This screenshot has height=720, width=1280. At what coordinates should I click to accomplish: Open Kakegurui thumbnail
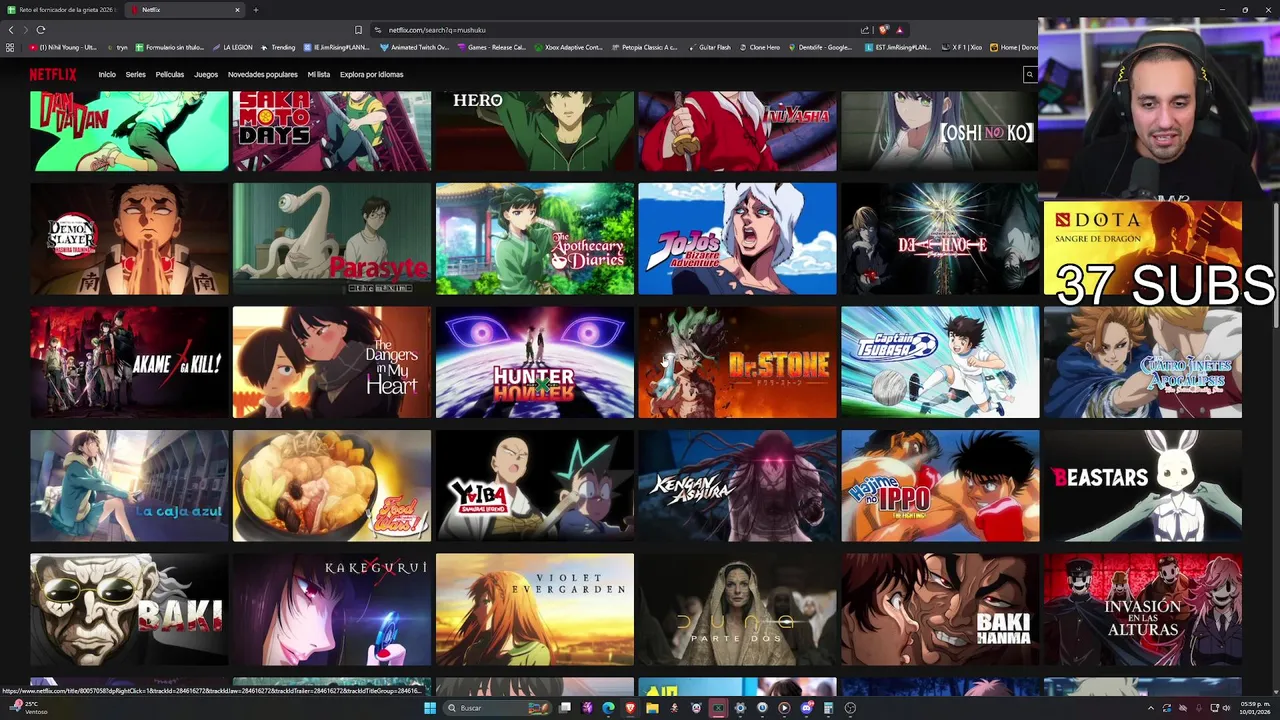tap(332, 609)
